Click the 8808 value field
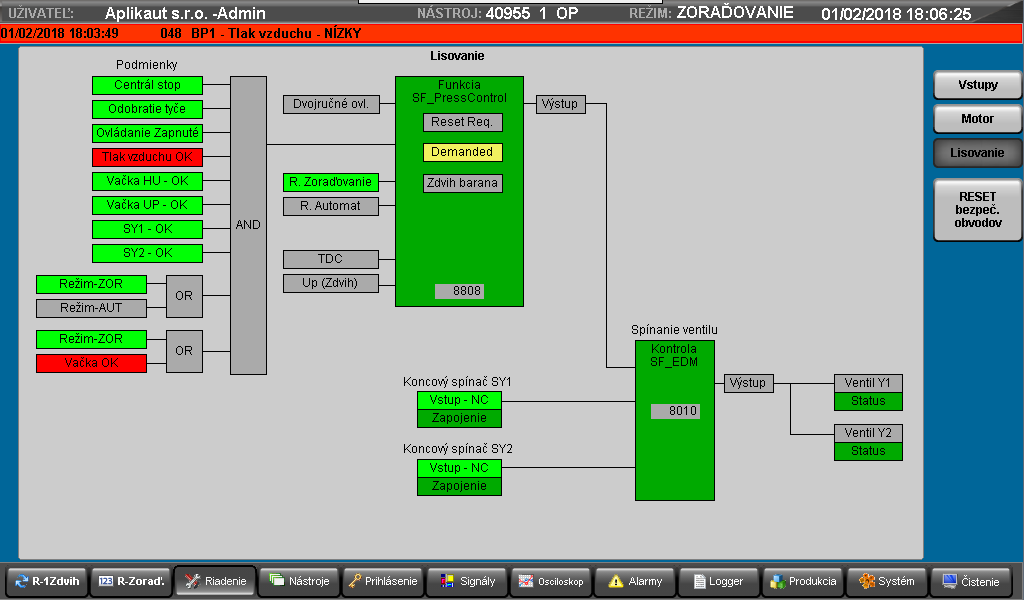Viewport: 1024px width, 600px height. point(460,291)
